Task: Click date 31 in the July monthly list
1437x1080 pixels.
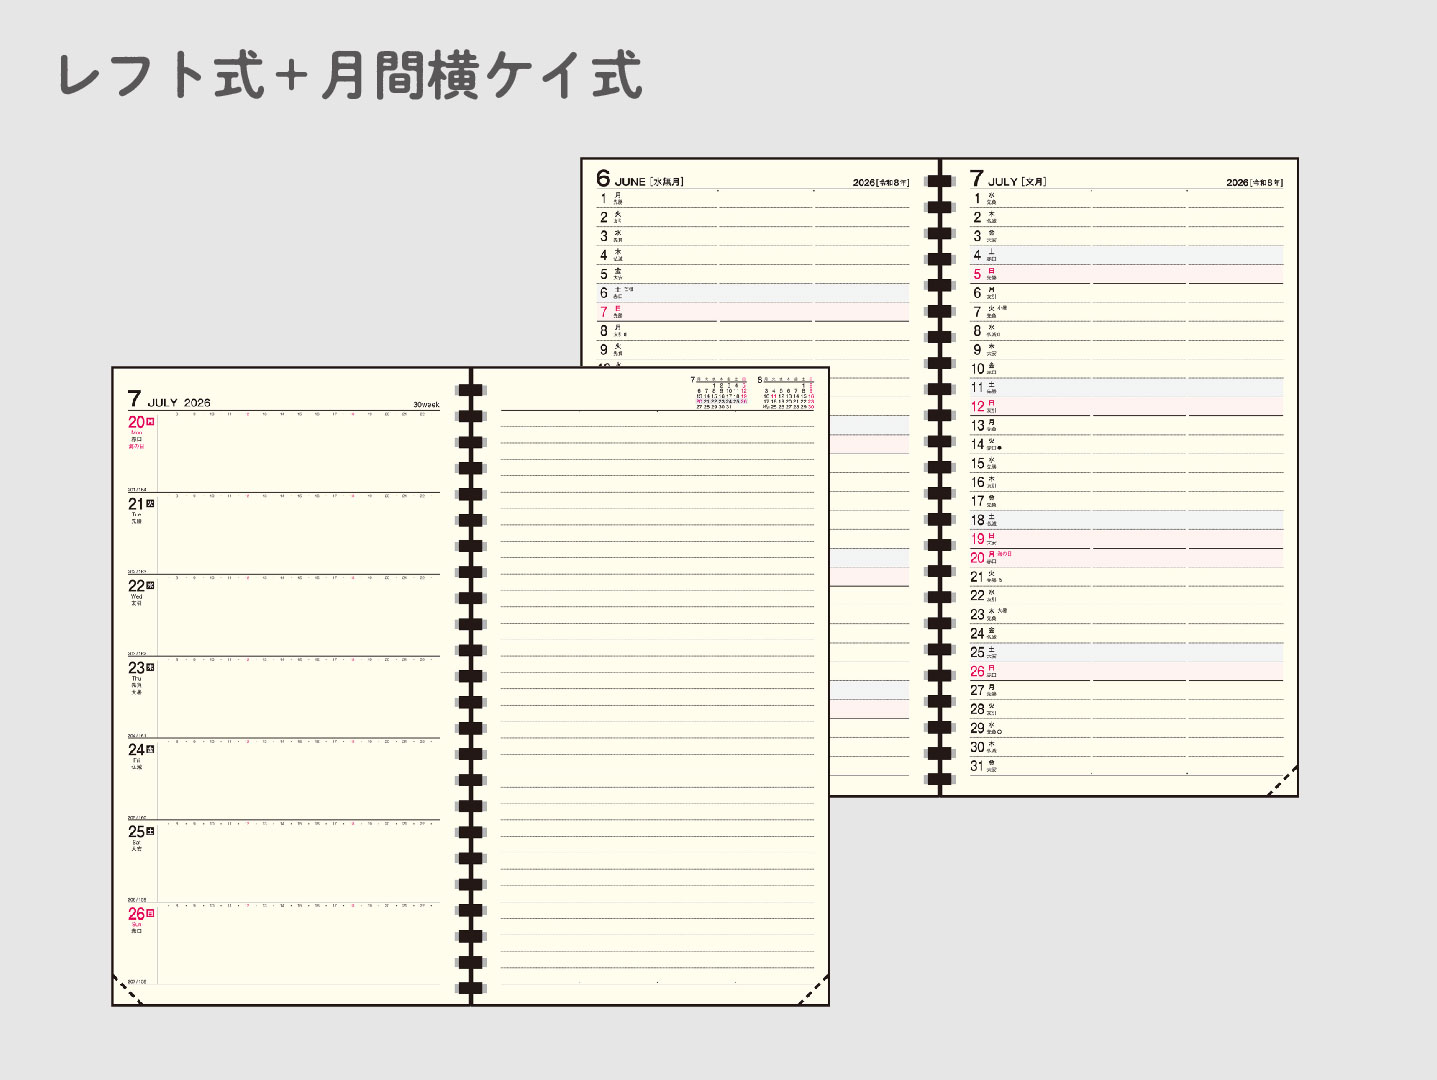Action: (977, 766)
